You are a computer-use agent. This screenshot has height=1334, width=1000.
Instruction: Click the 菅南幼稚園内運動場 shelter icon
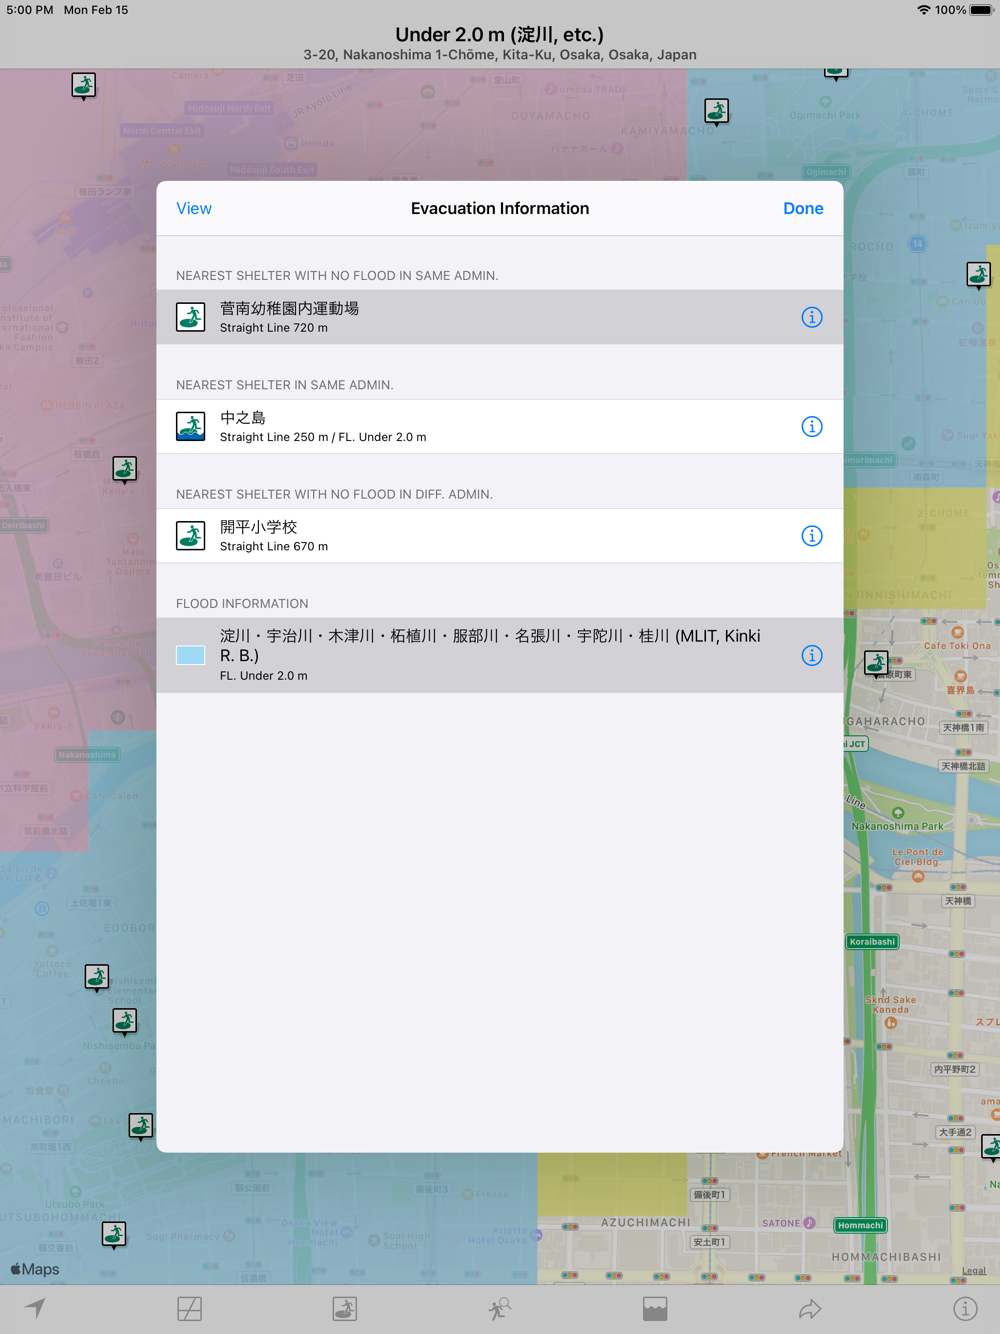click(190, 317)
